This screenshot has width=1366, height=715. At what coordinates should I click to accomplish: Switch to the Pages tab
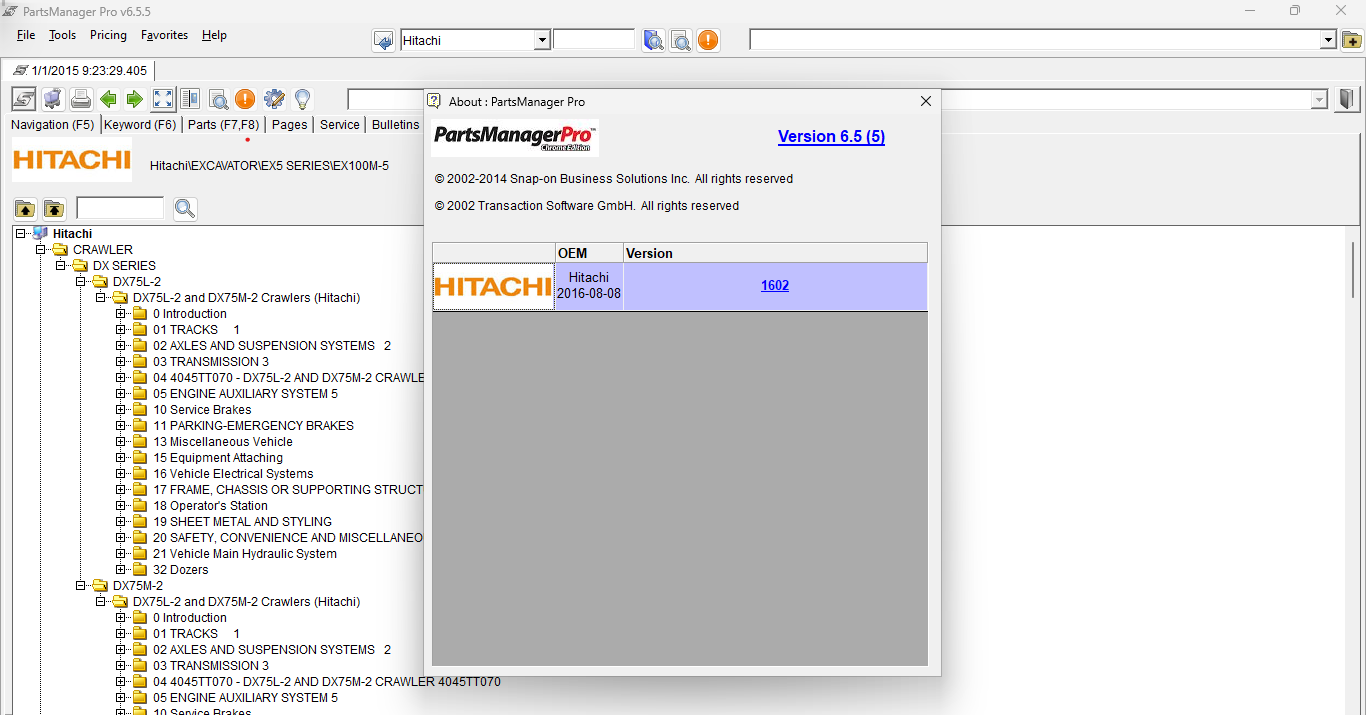click(x=290, y=125)
